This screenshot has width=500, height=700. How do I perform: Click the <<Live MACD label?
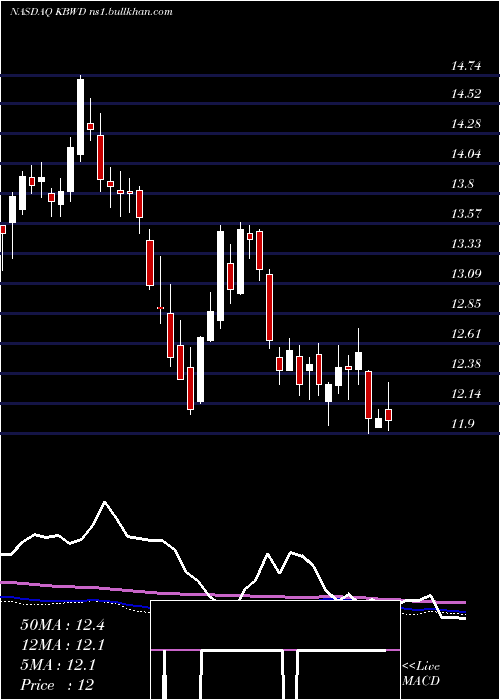[x=421, y=674]
